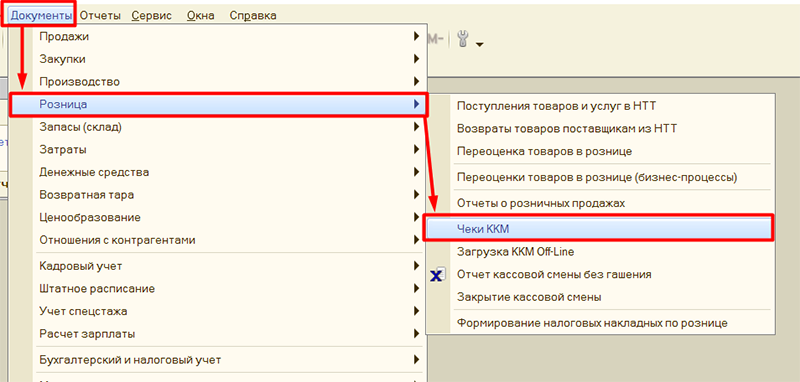Expand arrow on Розница row

(x=417, y=104)
